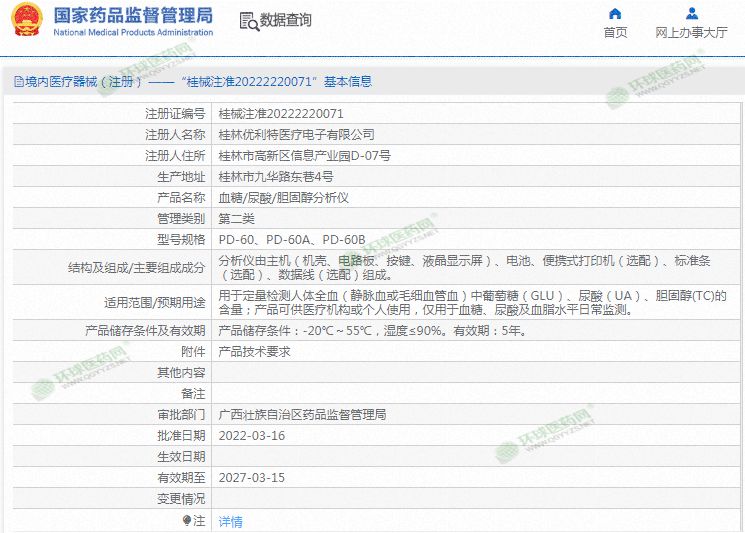745x533 pixels.
Task: Click the lightbulb icon beside 注
Action: point(186,521)
